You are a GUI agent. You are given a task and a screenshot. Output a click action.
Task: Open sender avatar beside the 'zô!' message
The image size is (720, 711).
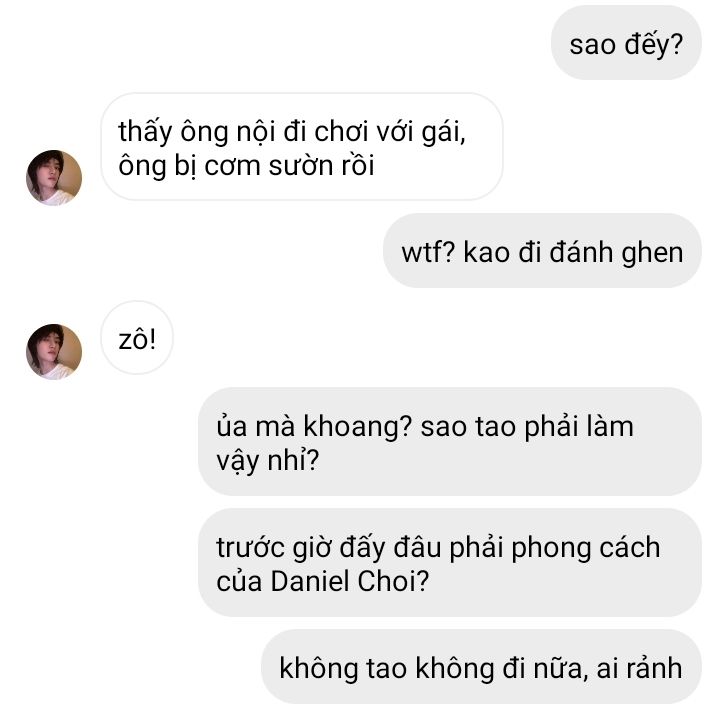pyautogui.click(x=54, y=351)
